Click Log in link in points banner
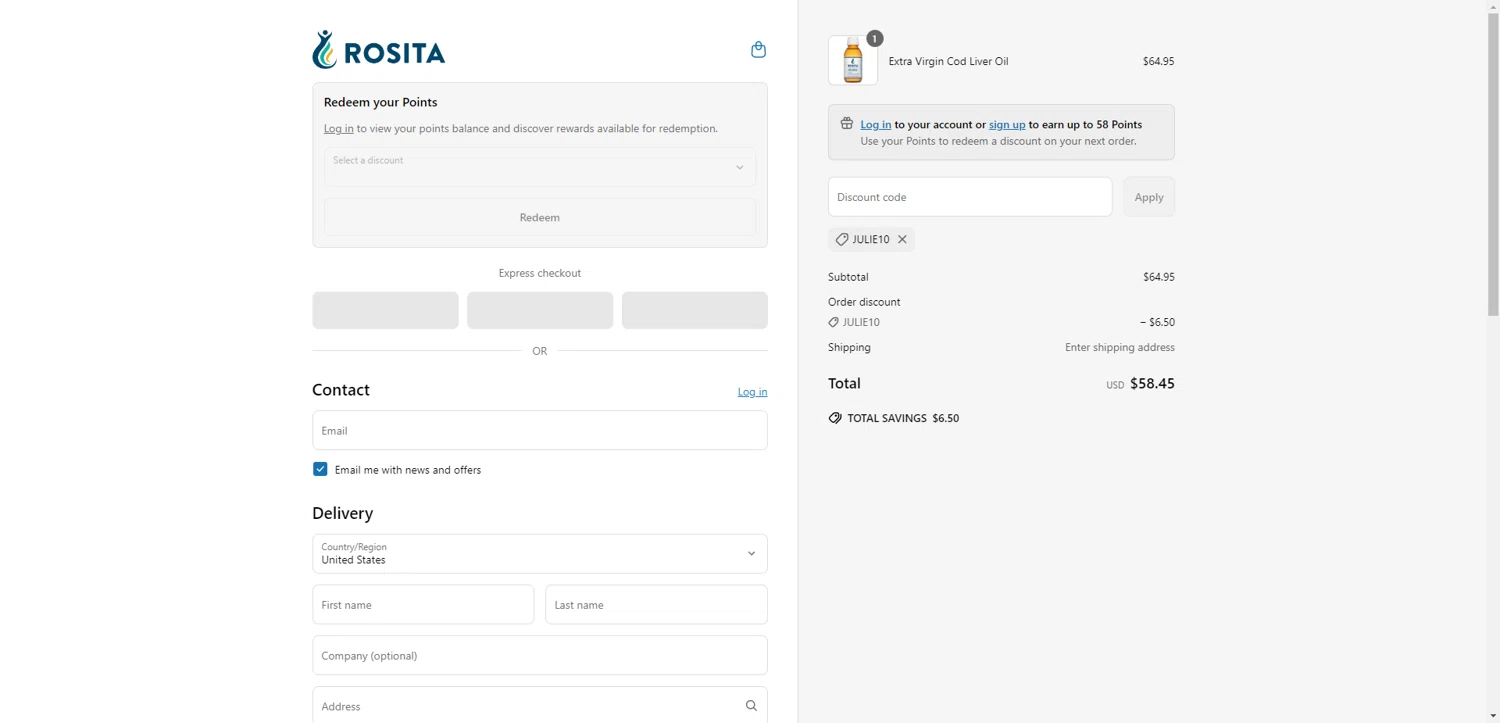1500x723 pixels. tap(875, 125)
